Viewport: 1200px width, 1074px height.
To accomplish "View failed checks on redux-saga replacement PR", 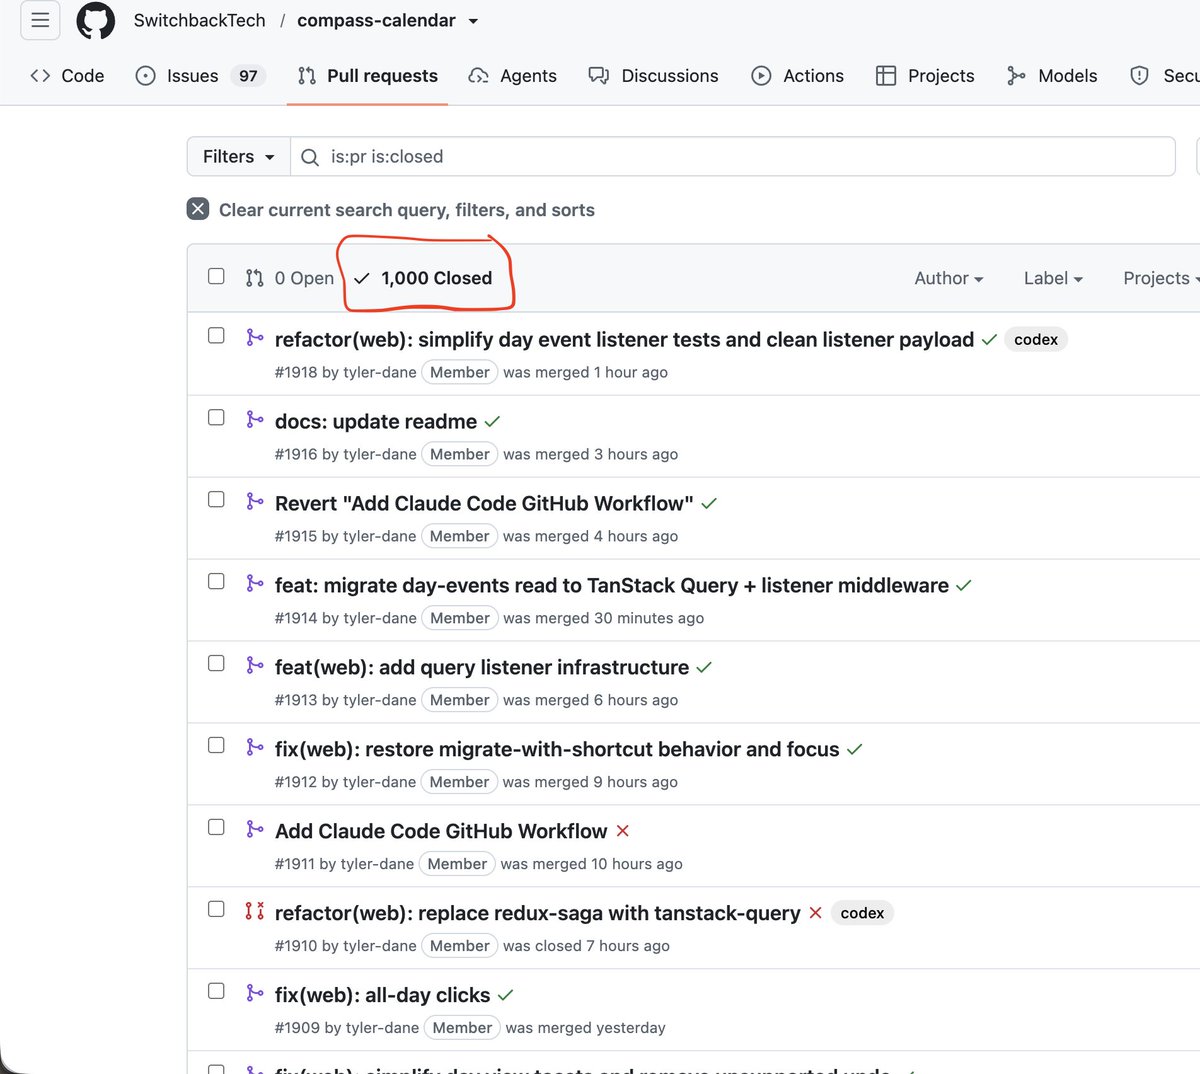I will pos(815,913).
